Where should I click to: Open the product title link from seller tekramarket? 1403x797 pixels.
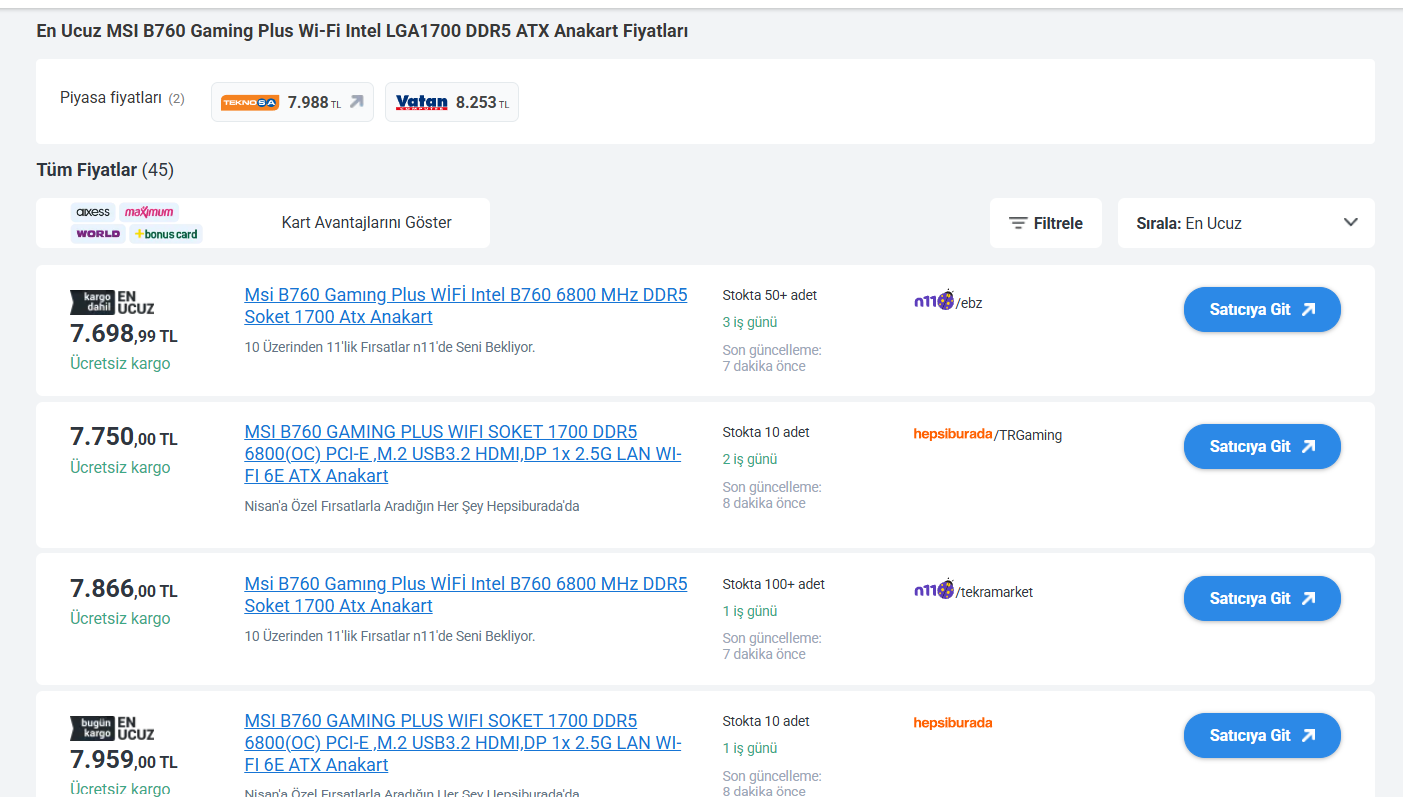(x=466, y=595)
